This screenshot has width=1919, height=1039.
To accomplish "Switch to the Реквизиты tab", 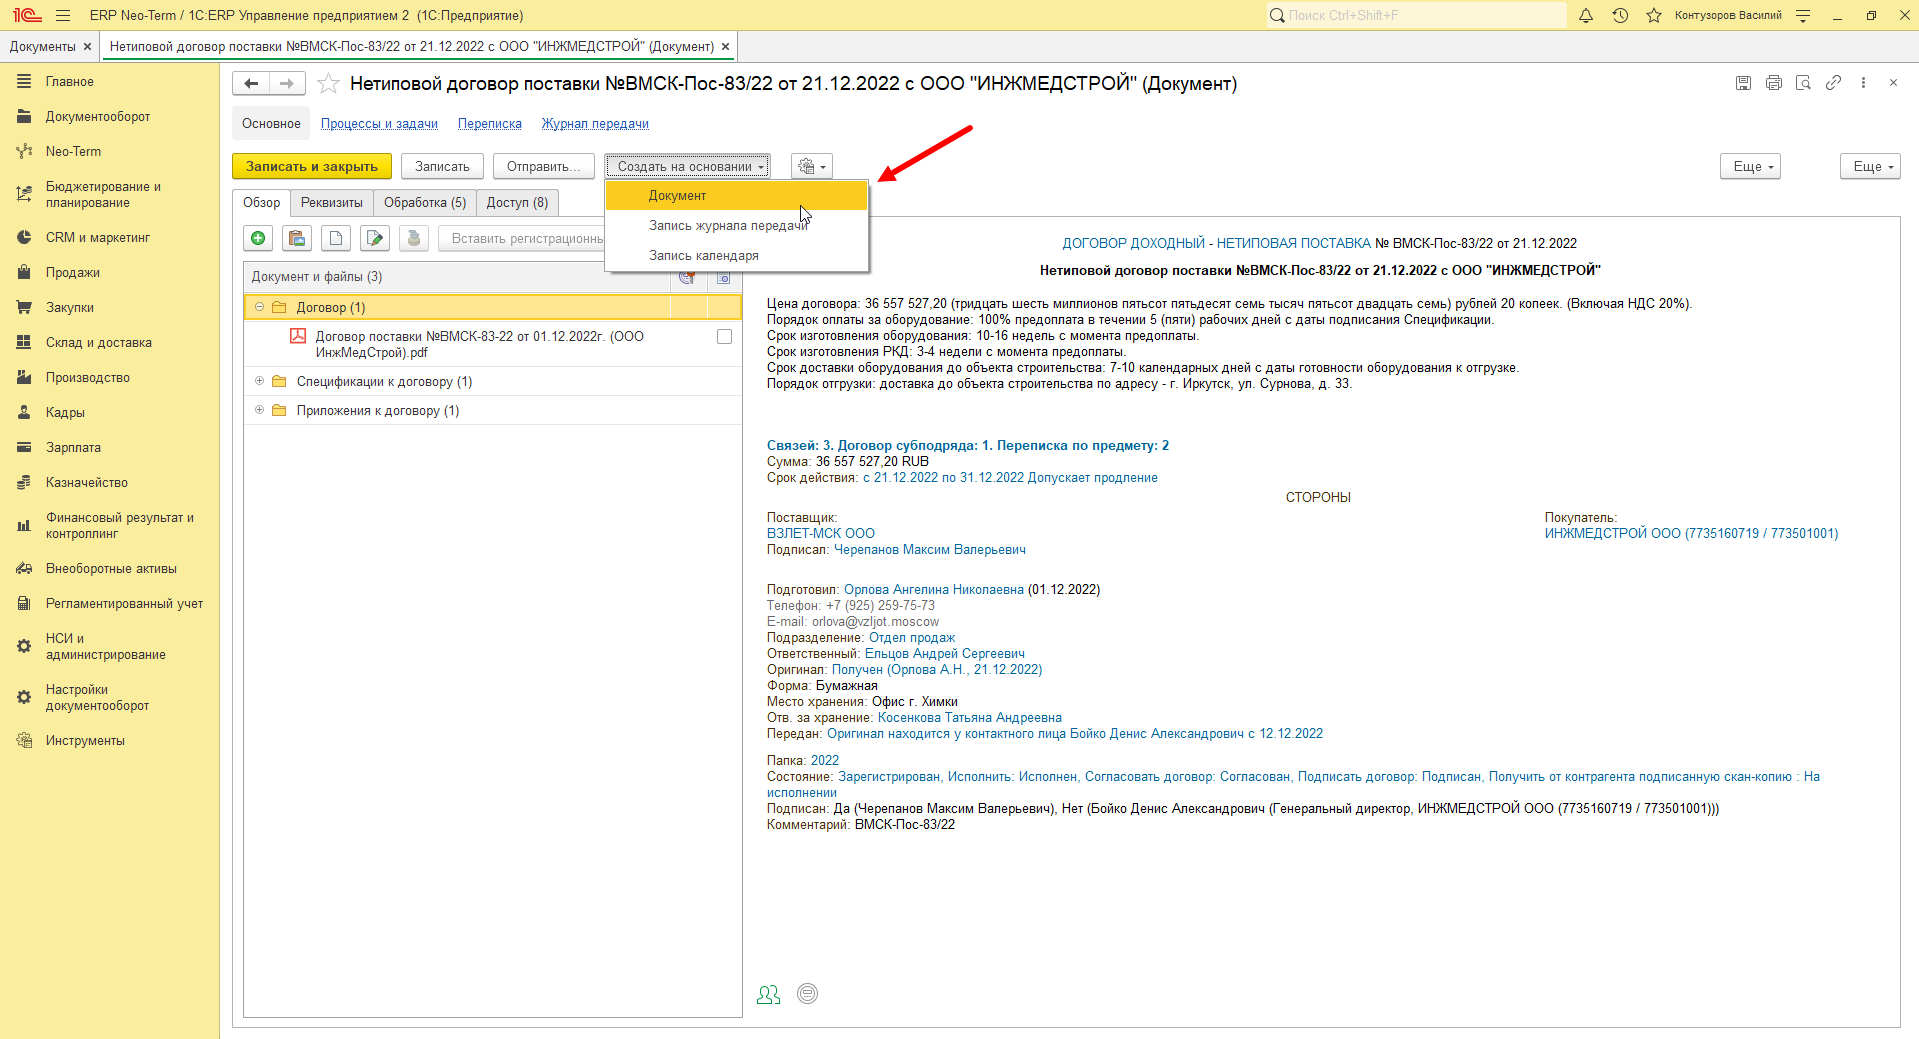I will tap(332, 202).
